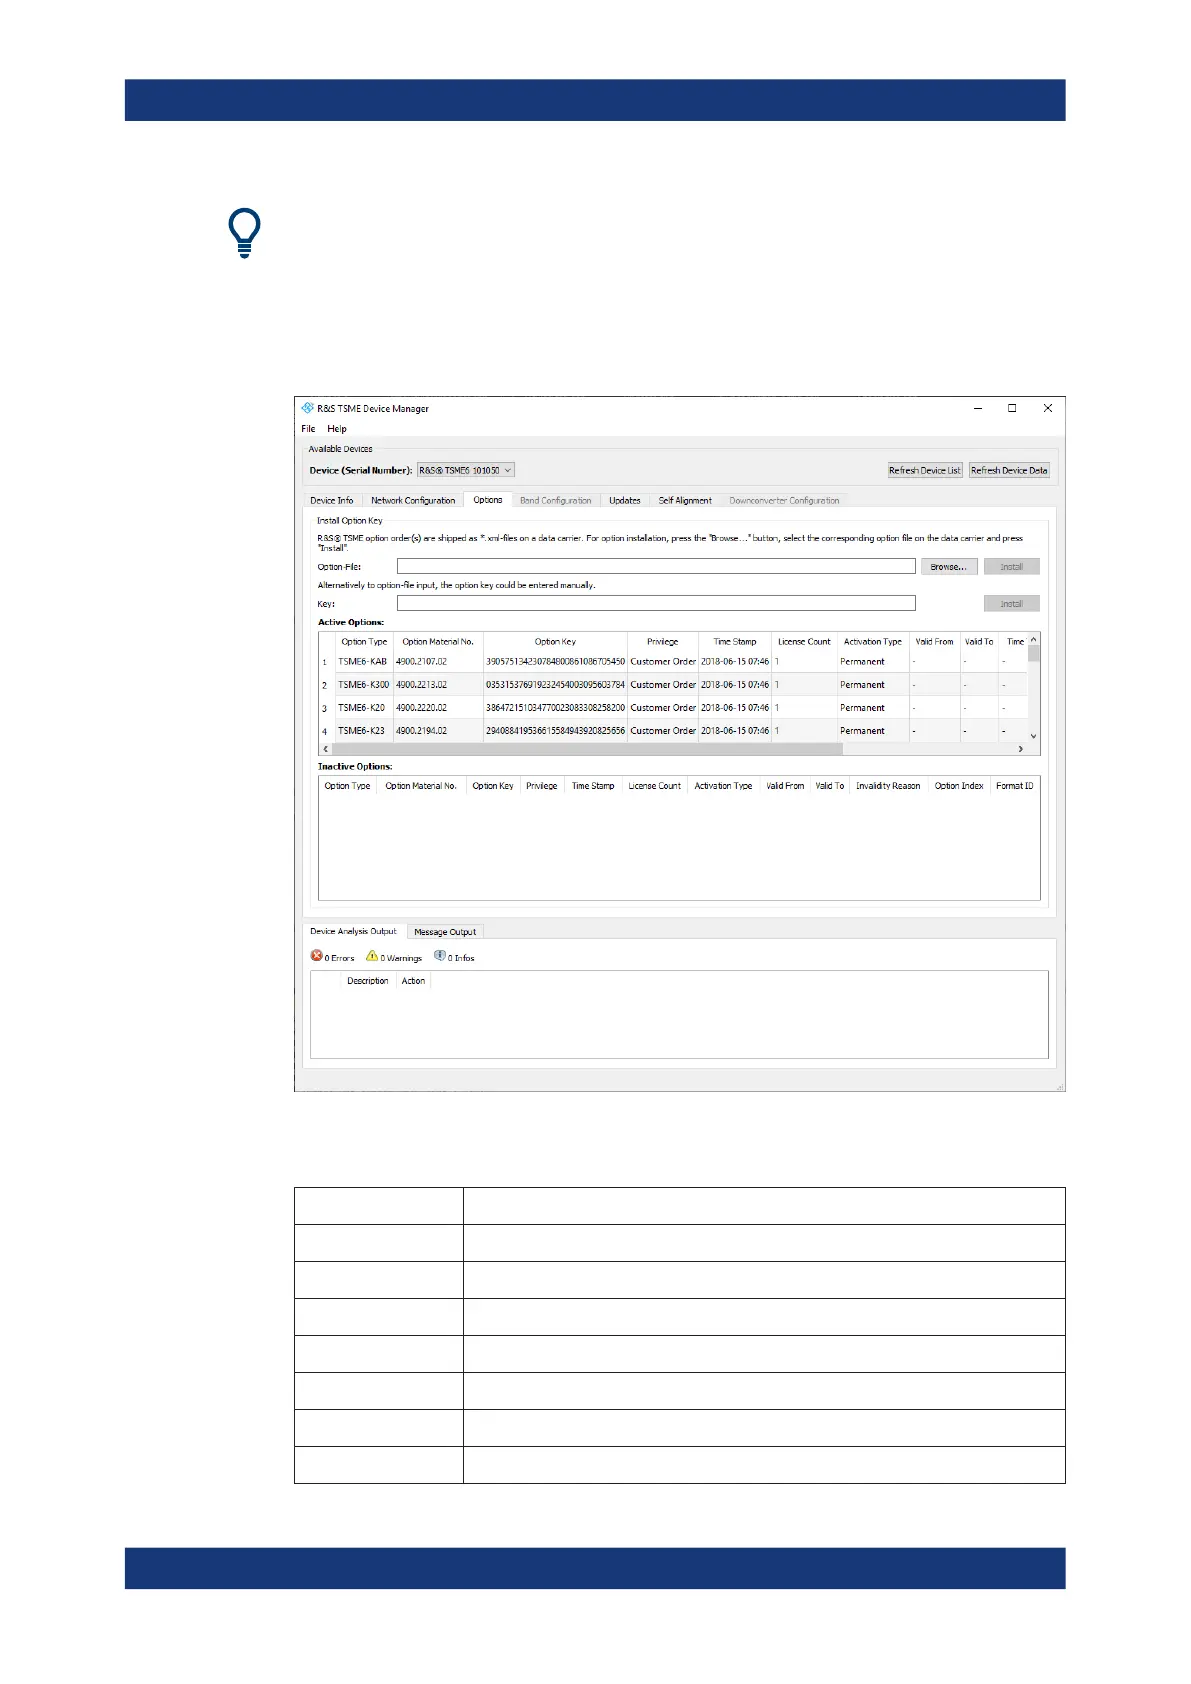Click the Active Options vertical scrollbar thumb
The height and width of the screenshot is (1684, 1191).
point(1034,654)
